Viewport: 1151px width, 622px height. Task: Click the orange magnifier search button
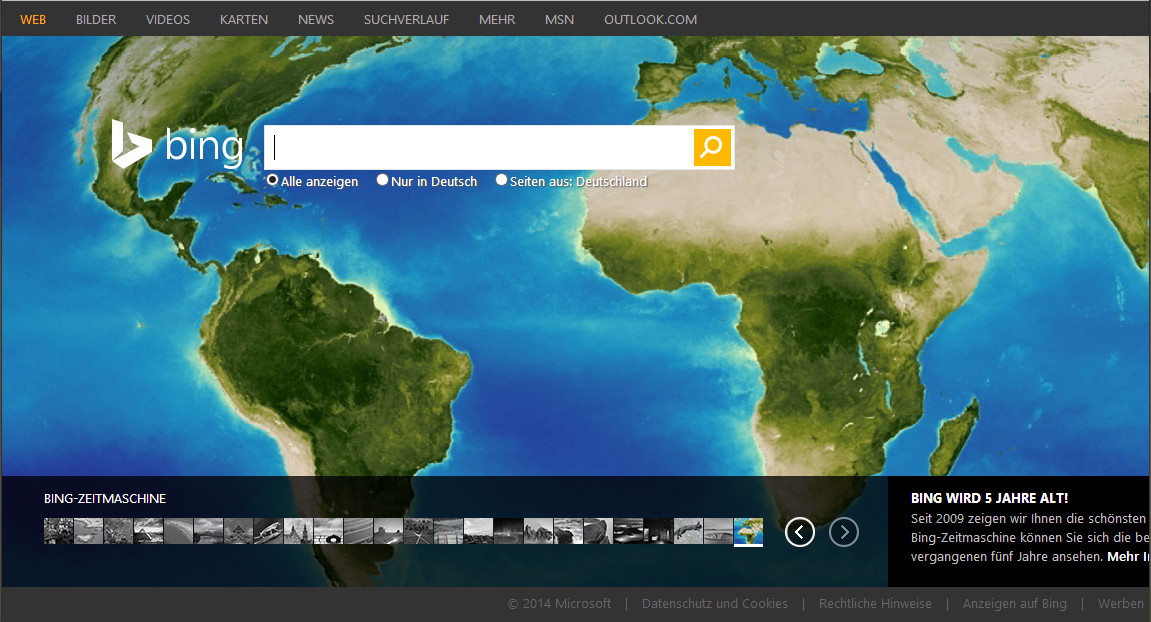[712, 148]
